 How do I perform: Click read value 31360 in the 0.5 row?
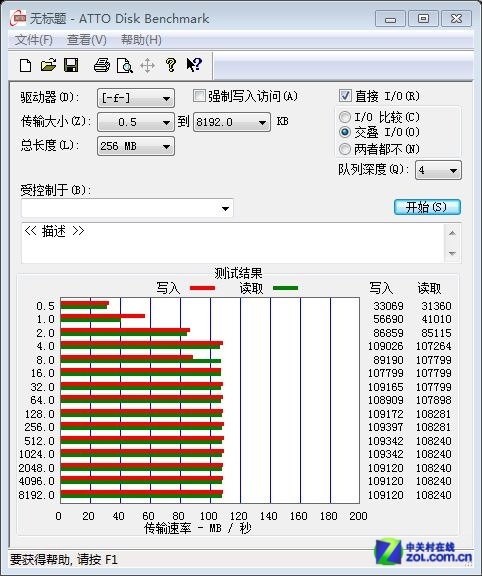coord(436,306)
